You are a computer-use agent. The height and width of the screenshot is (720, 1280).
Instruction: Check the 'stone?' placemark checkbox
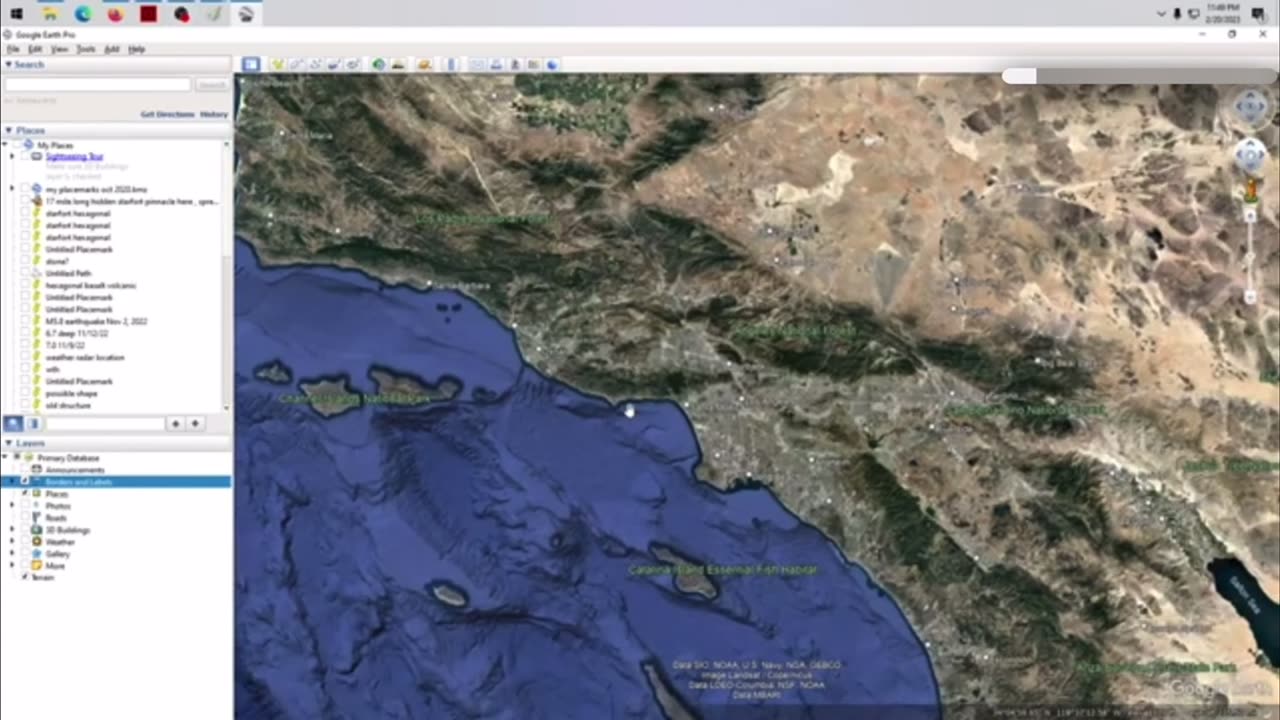(x=26, y=262)
